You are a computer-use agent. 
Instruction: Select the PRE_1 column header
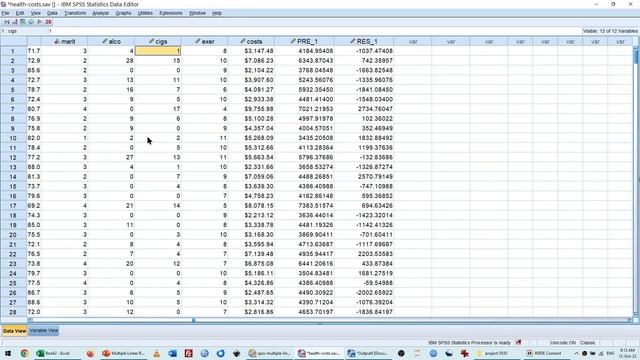pyautogui.click(x=304, y=41)
